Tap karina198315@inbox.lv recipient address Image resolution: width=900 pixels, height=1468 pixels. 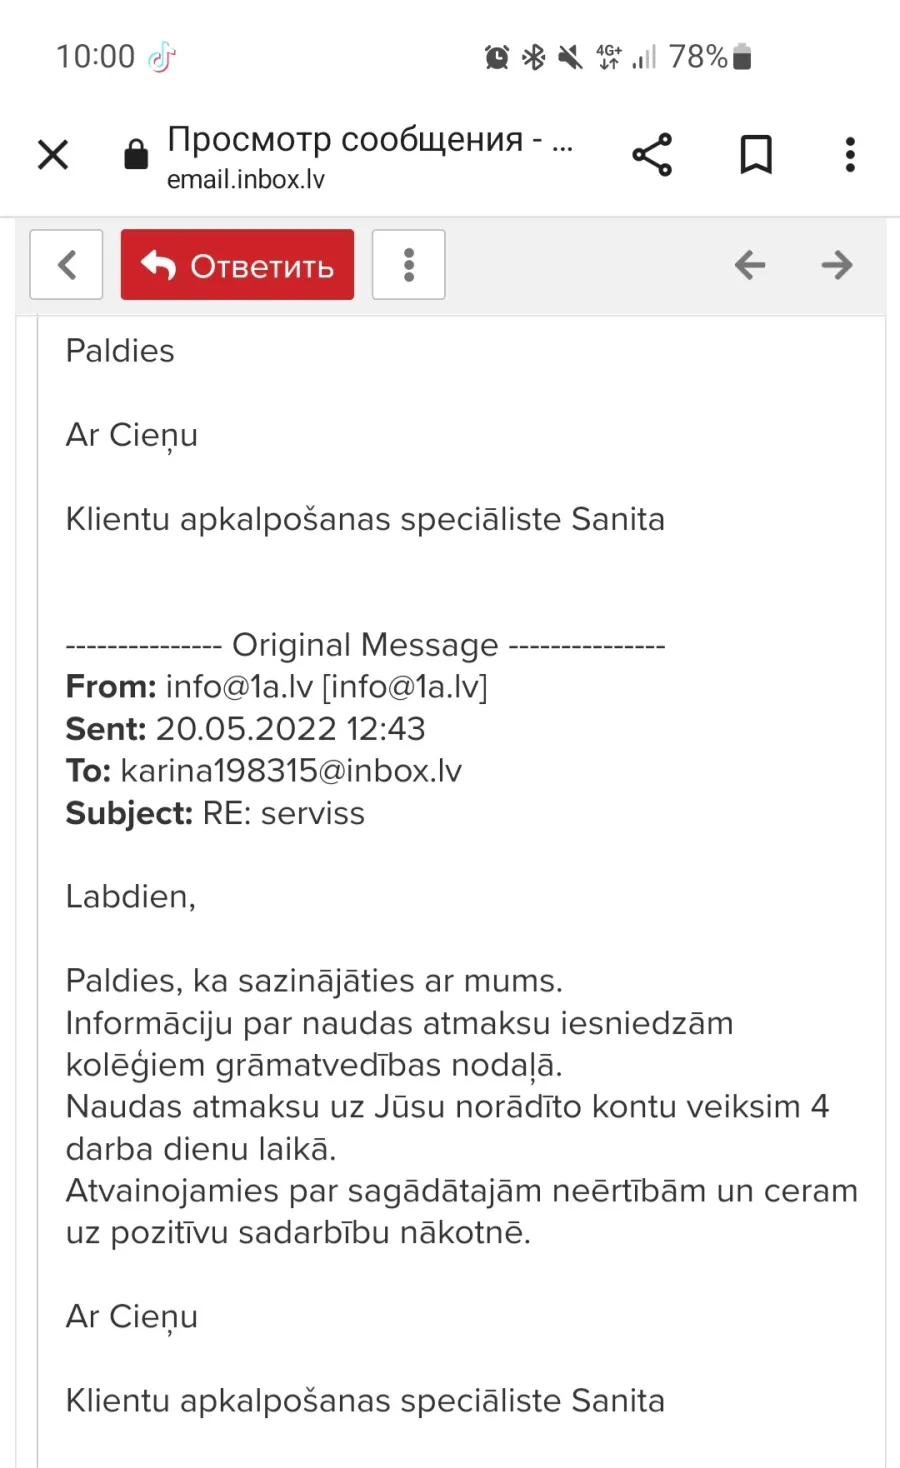coord(291,771)
